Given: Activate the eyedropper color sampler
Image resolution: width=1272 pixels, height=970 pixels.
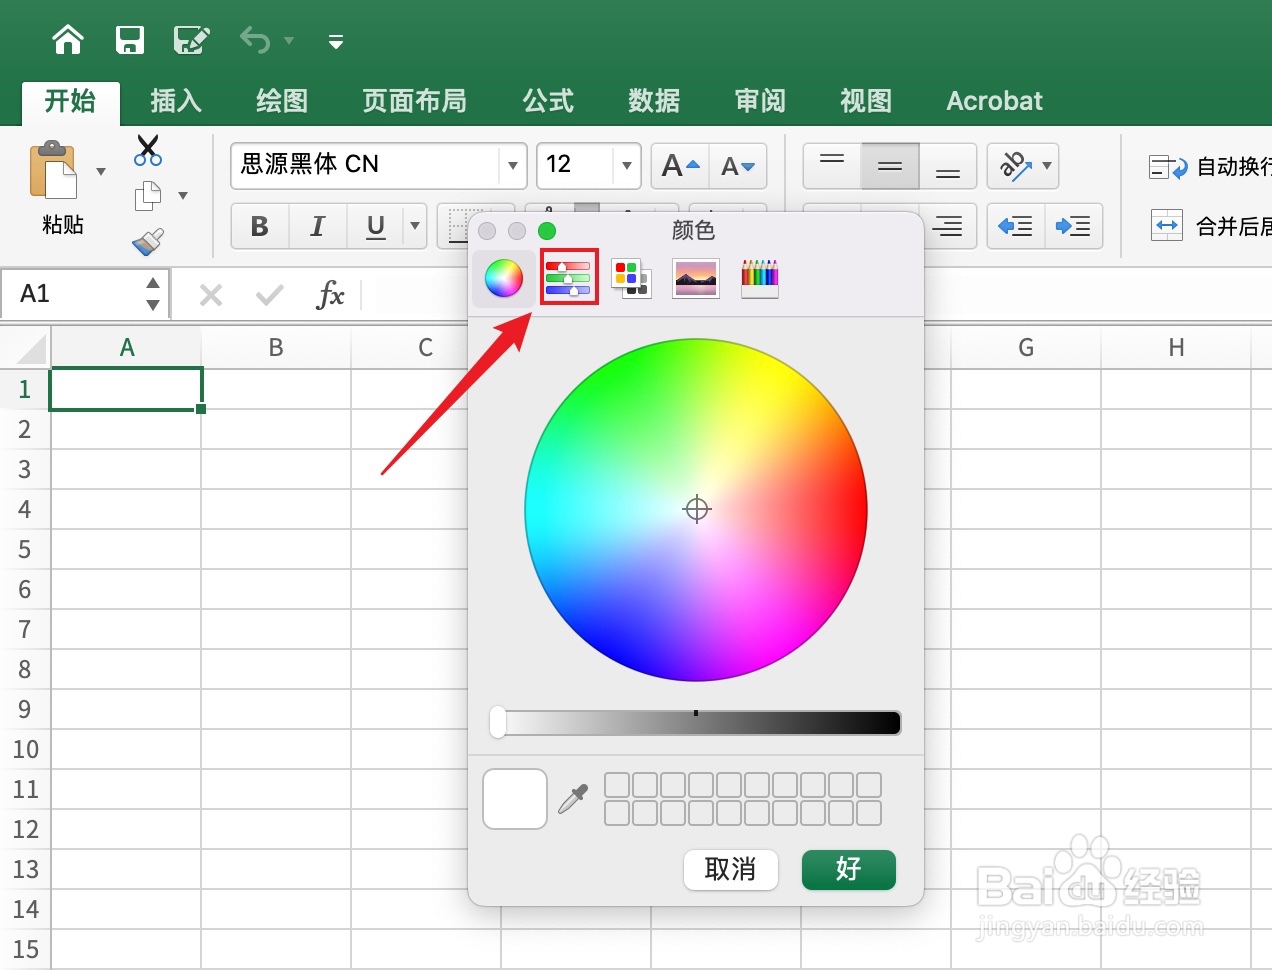Looking at the screenshot, I should (573, 799).
